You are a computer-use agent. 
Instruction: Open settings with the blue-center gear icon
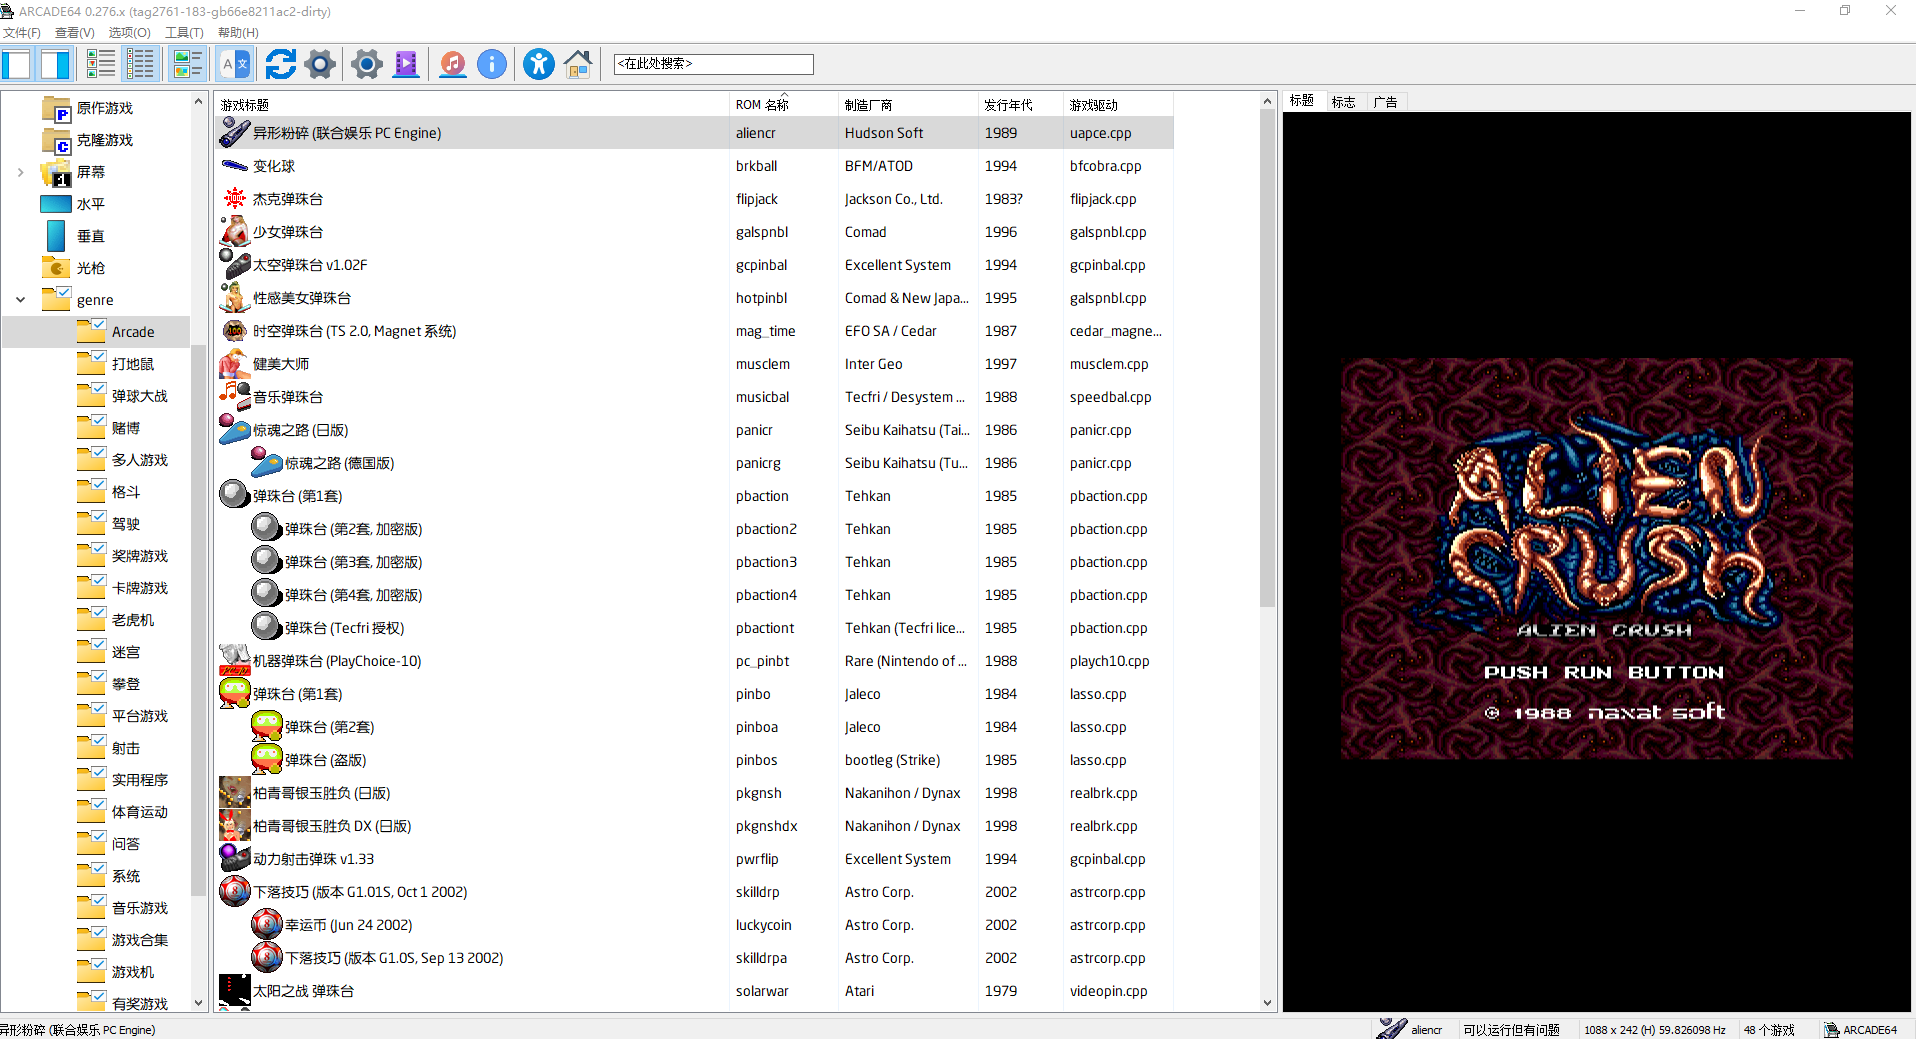click(367, 64)
